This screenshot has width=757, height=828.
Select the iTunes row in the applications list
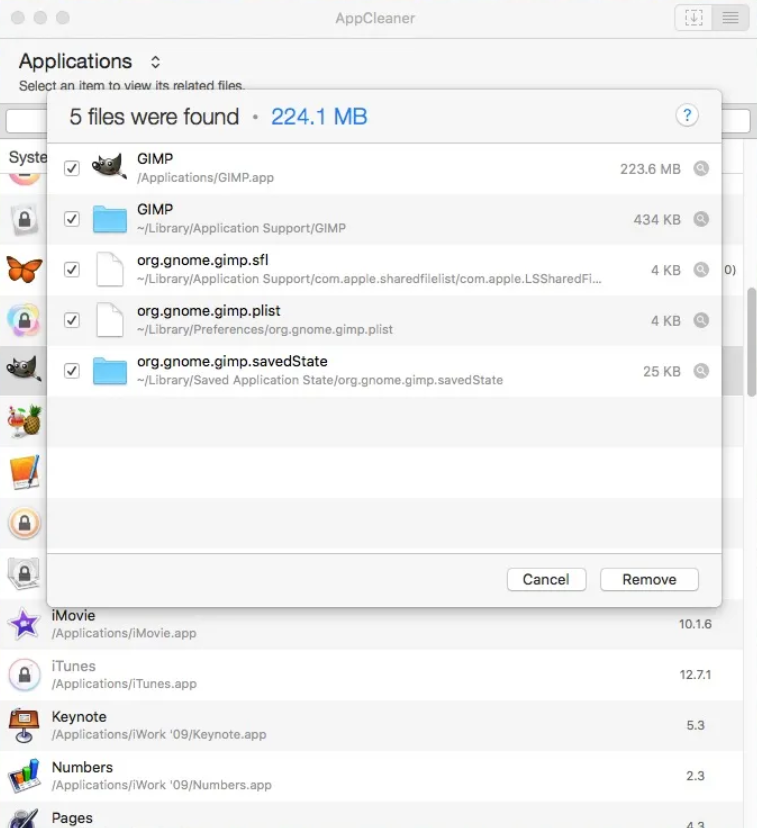point(372,675)
